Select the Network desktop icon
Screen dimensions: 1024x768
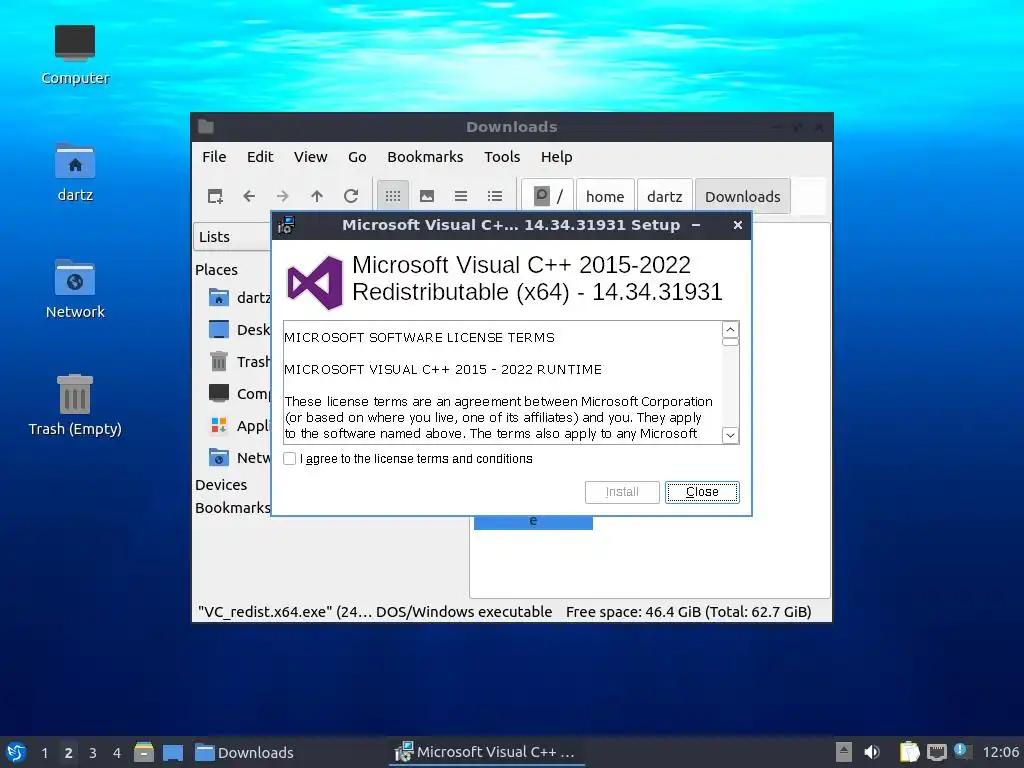point(75,289)
